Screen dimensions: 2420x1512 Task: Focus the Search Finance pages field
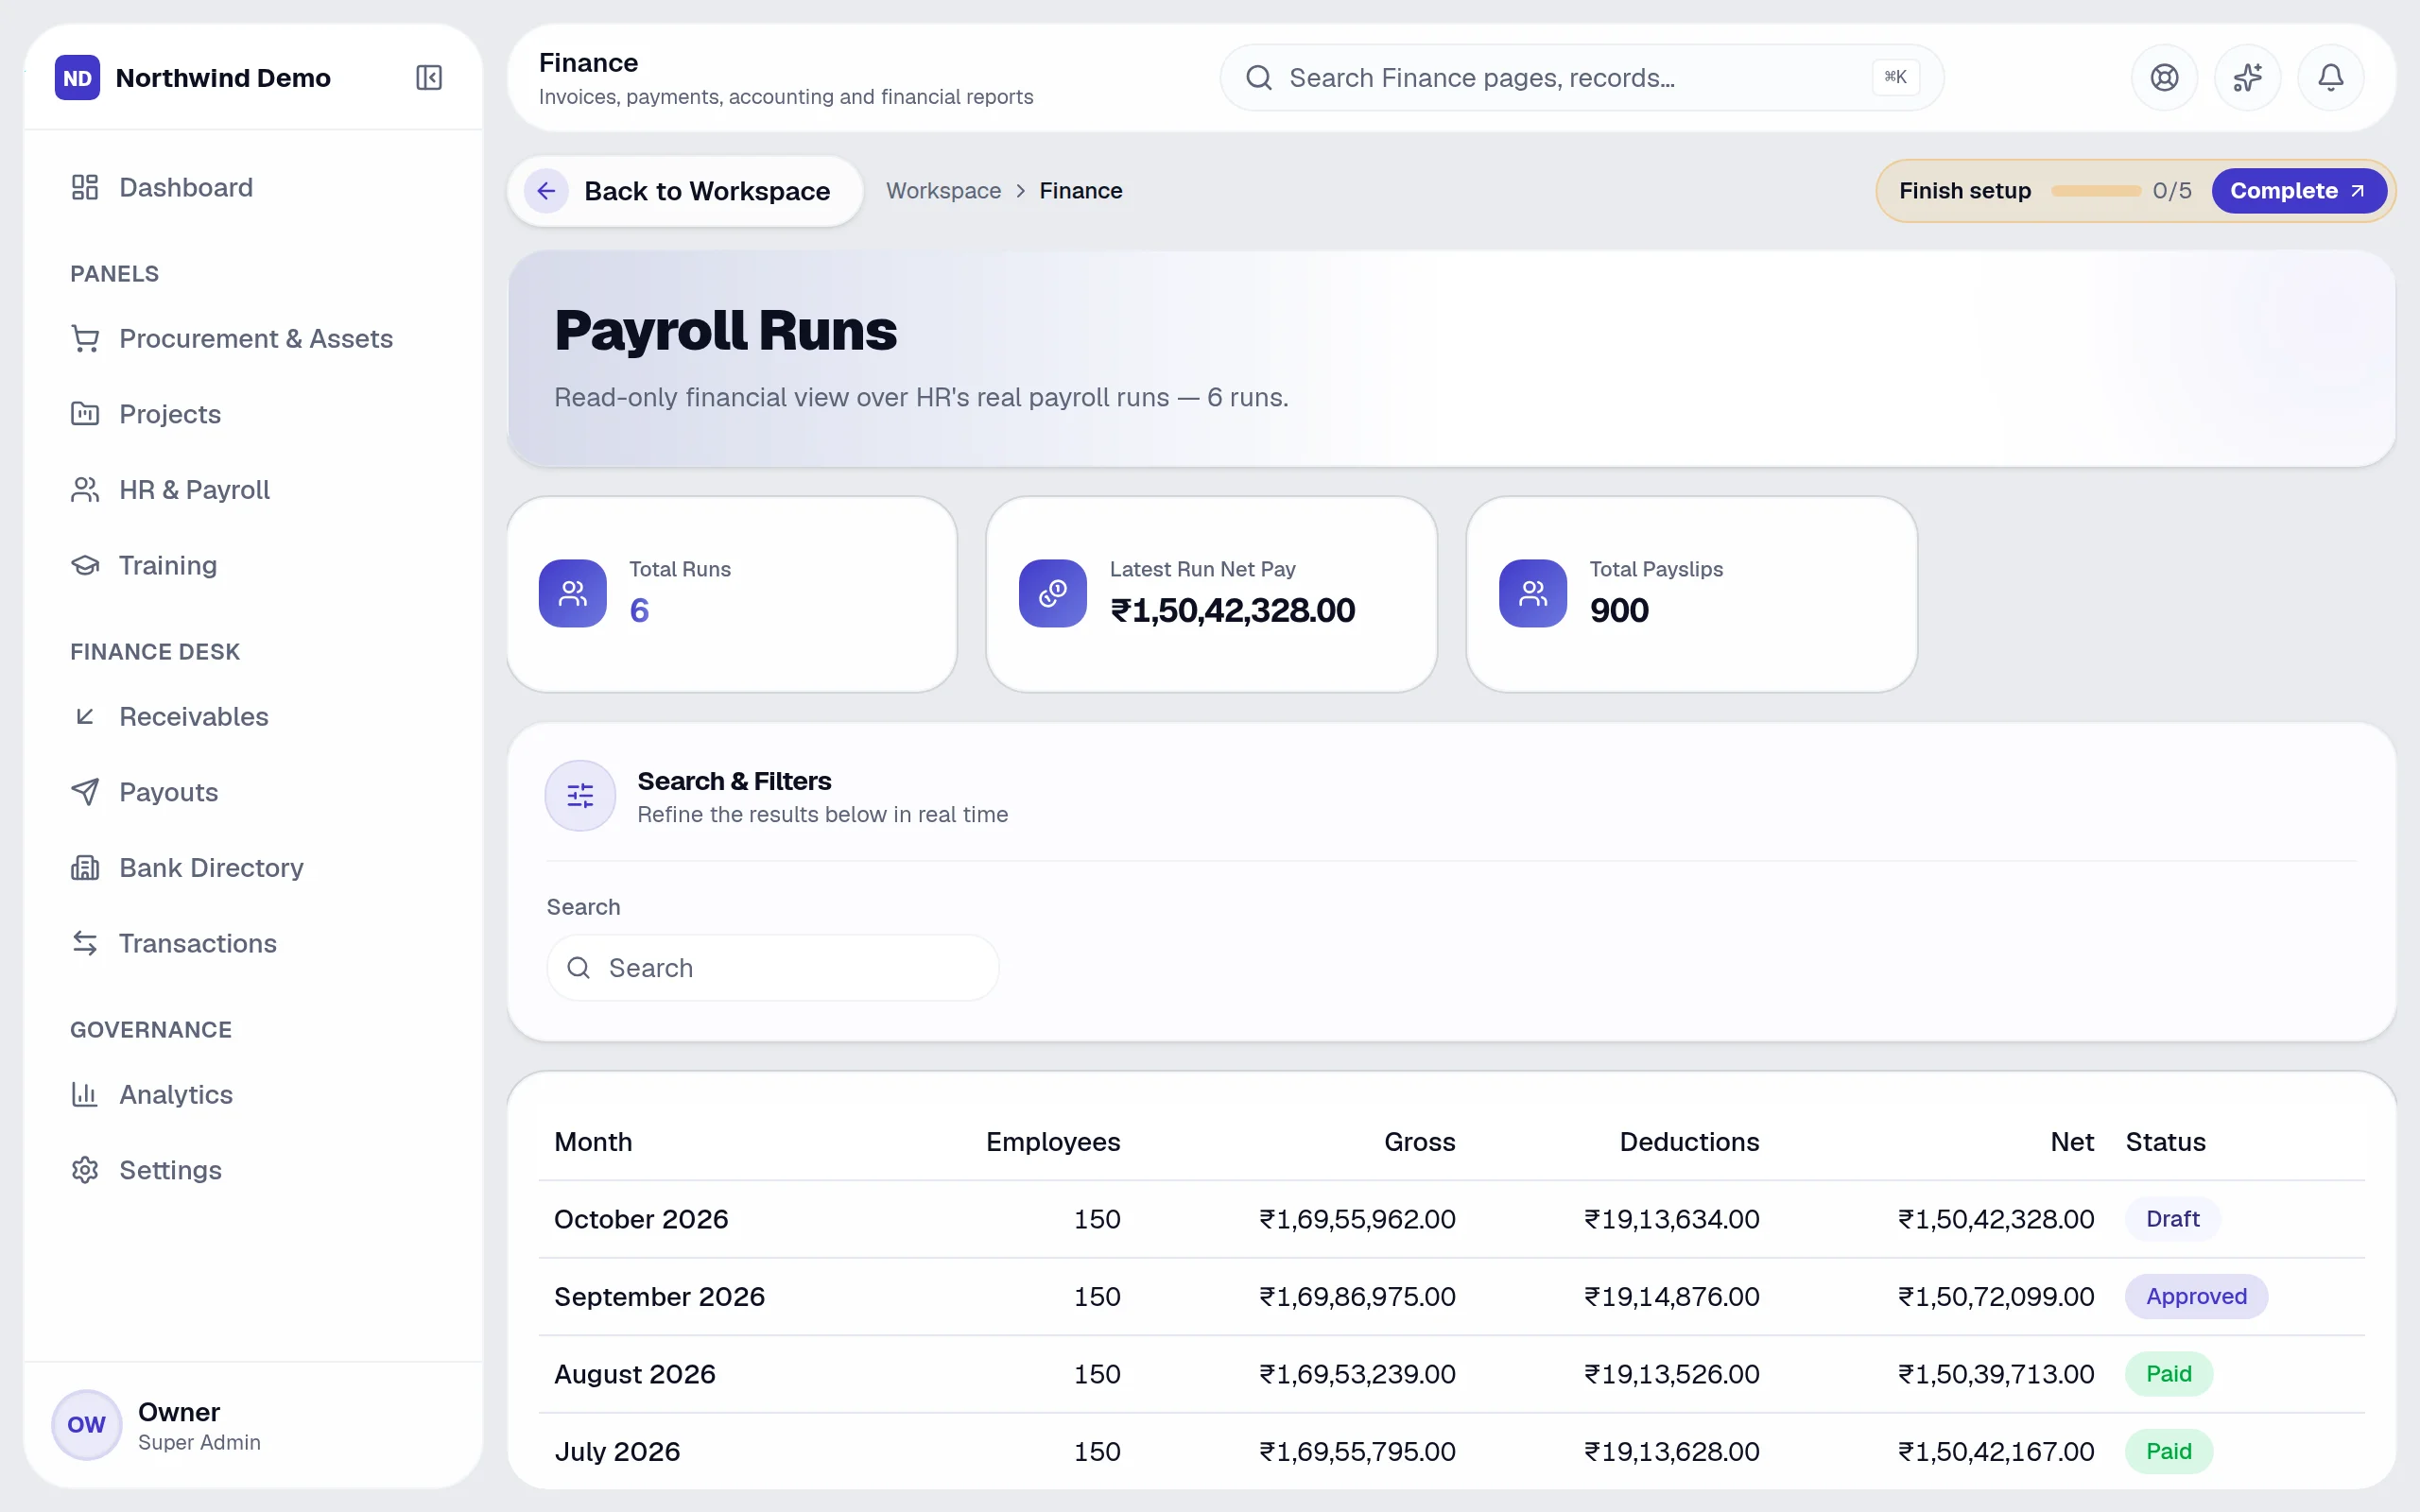[x=1581, y=77]
